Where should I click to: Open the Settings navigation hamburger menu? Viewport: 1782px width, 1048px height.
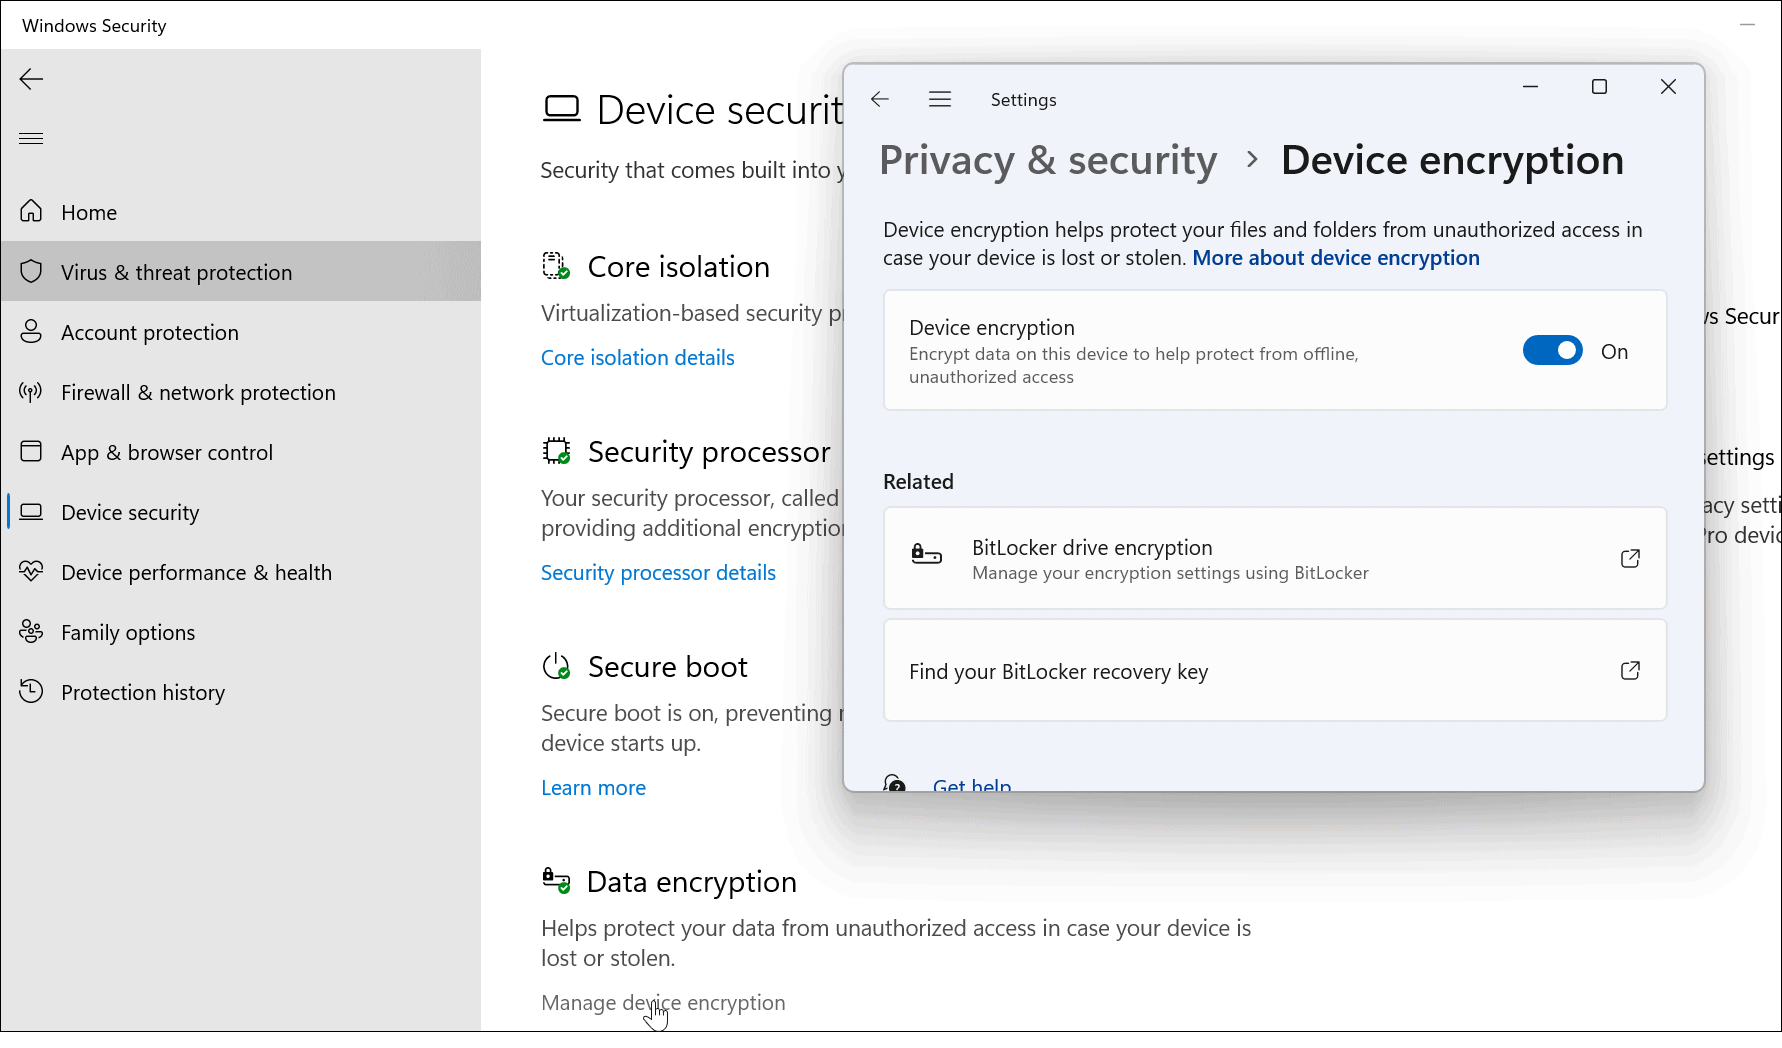[940, 99]
